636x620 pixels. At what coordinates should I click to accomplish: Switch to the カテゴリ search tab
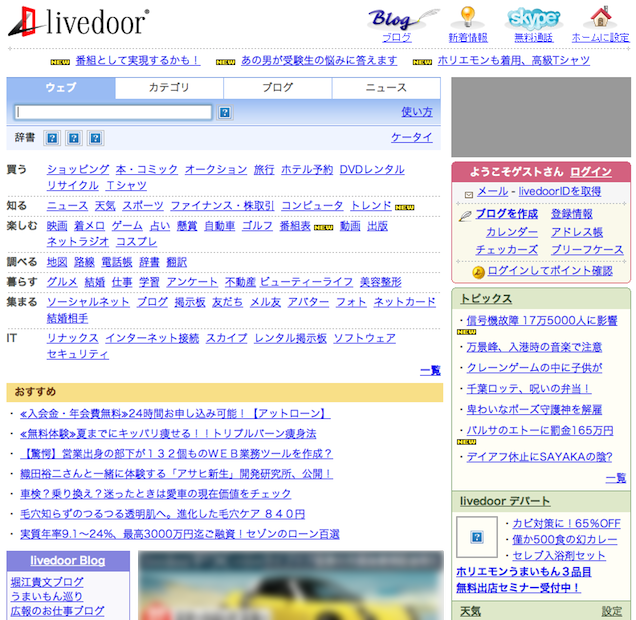point(169,88)
